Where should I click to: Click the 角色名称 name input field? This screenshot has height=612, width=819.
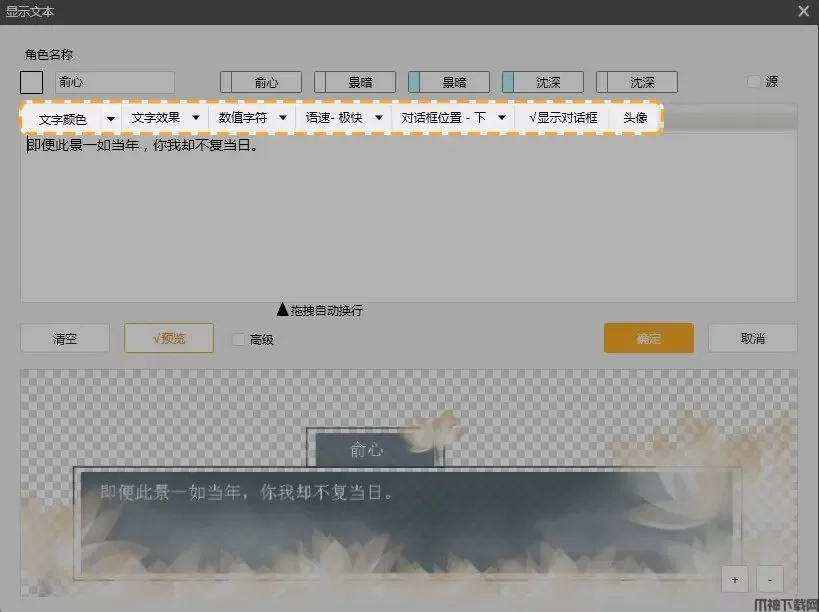(x=114, y=83)
